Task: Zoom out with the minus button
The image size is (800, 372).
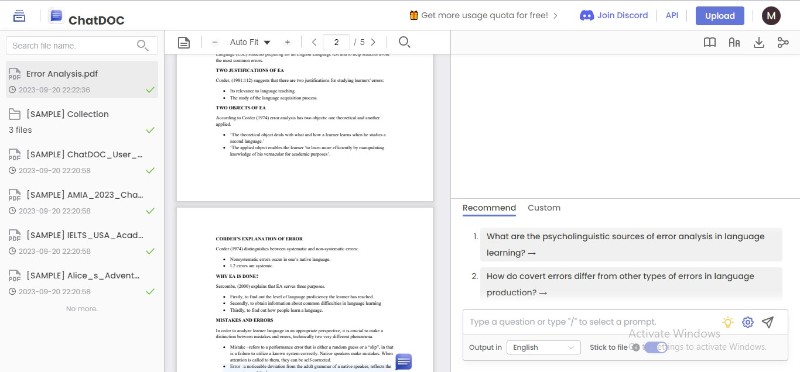Action: point(215,42)
